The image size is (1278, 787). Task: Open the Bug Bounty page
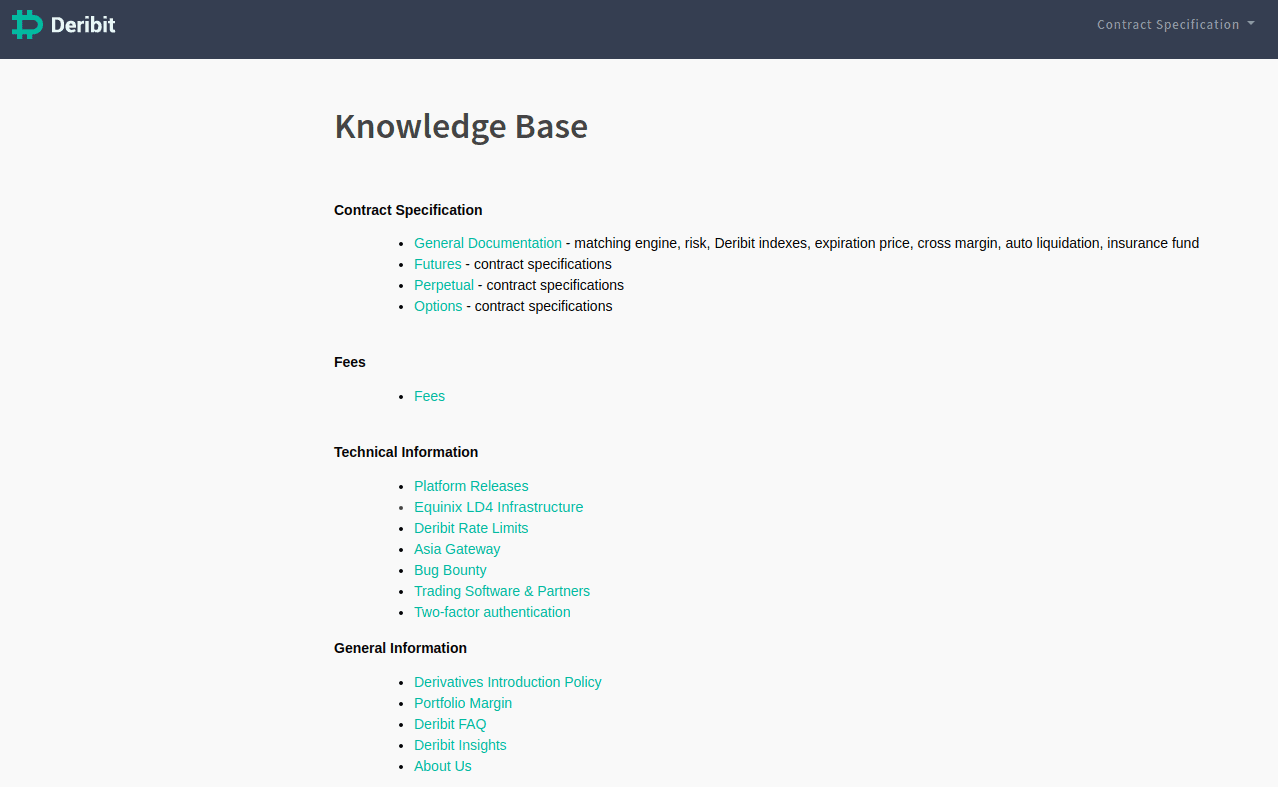click(450, 570)
